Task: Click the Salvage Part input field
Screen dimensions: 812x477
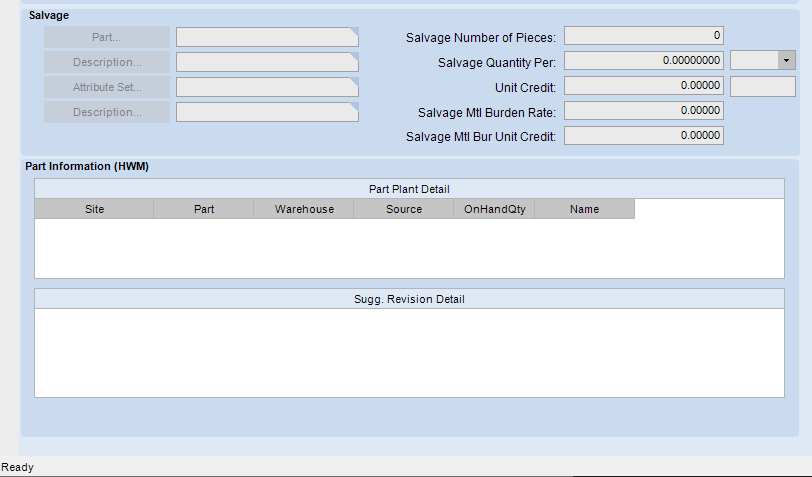Action: pyautogui.click(x=267, y=37)
